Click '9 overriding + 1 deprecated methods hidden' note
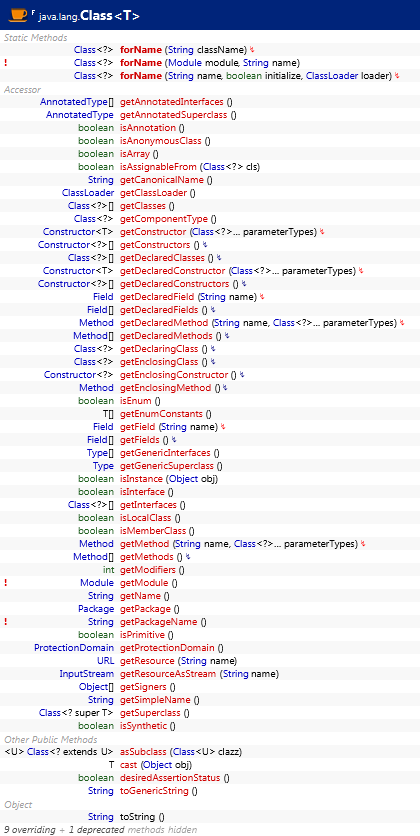420x836 pixels. [101, 830]
